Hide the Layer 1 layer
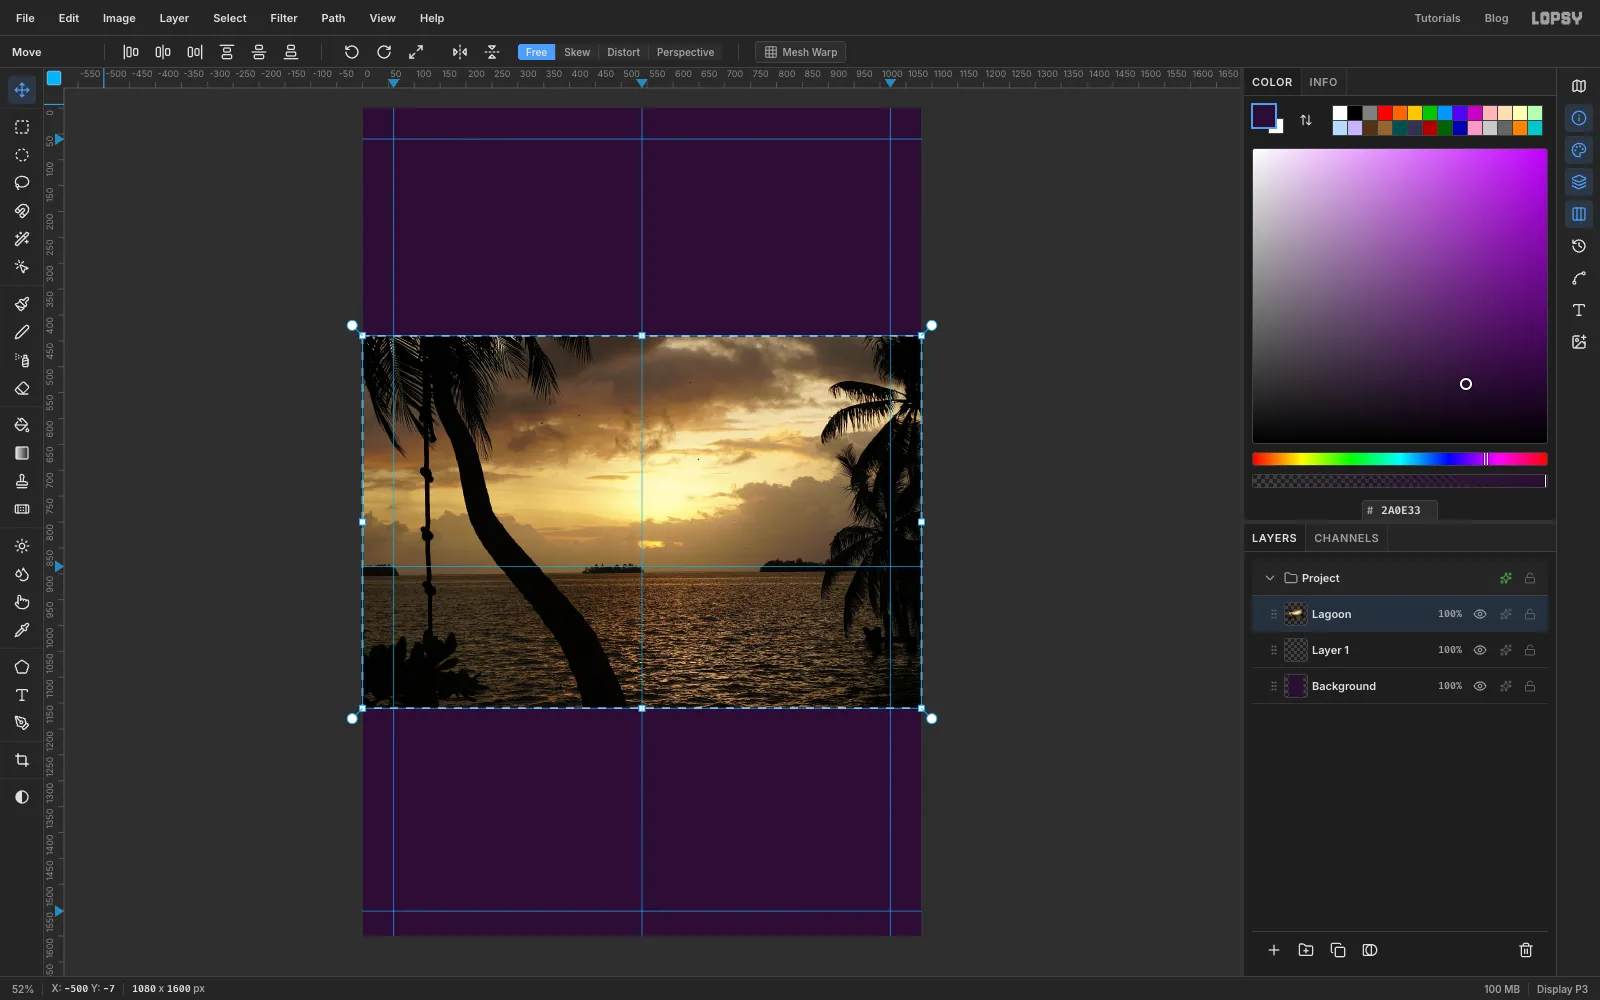The image size is (1600, 1000). pos(1480,650)
